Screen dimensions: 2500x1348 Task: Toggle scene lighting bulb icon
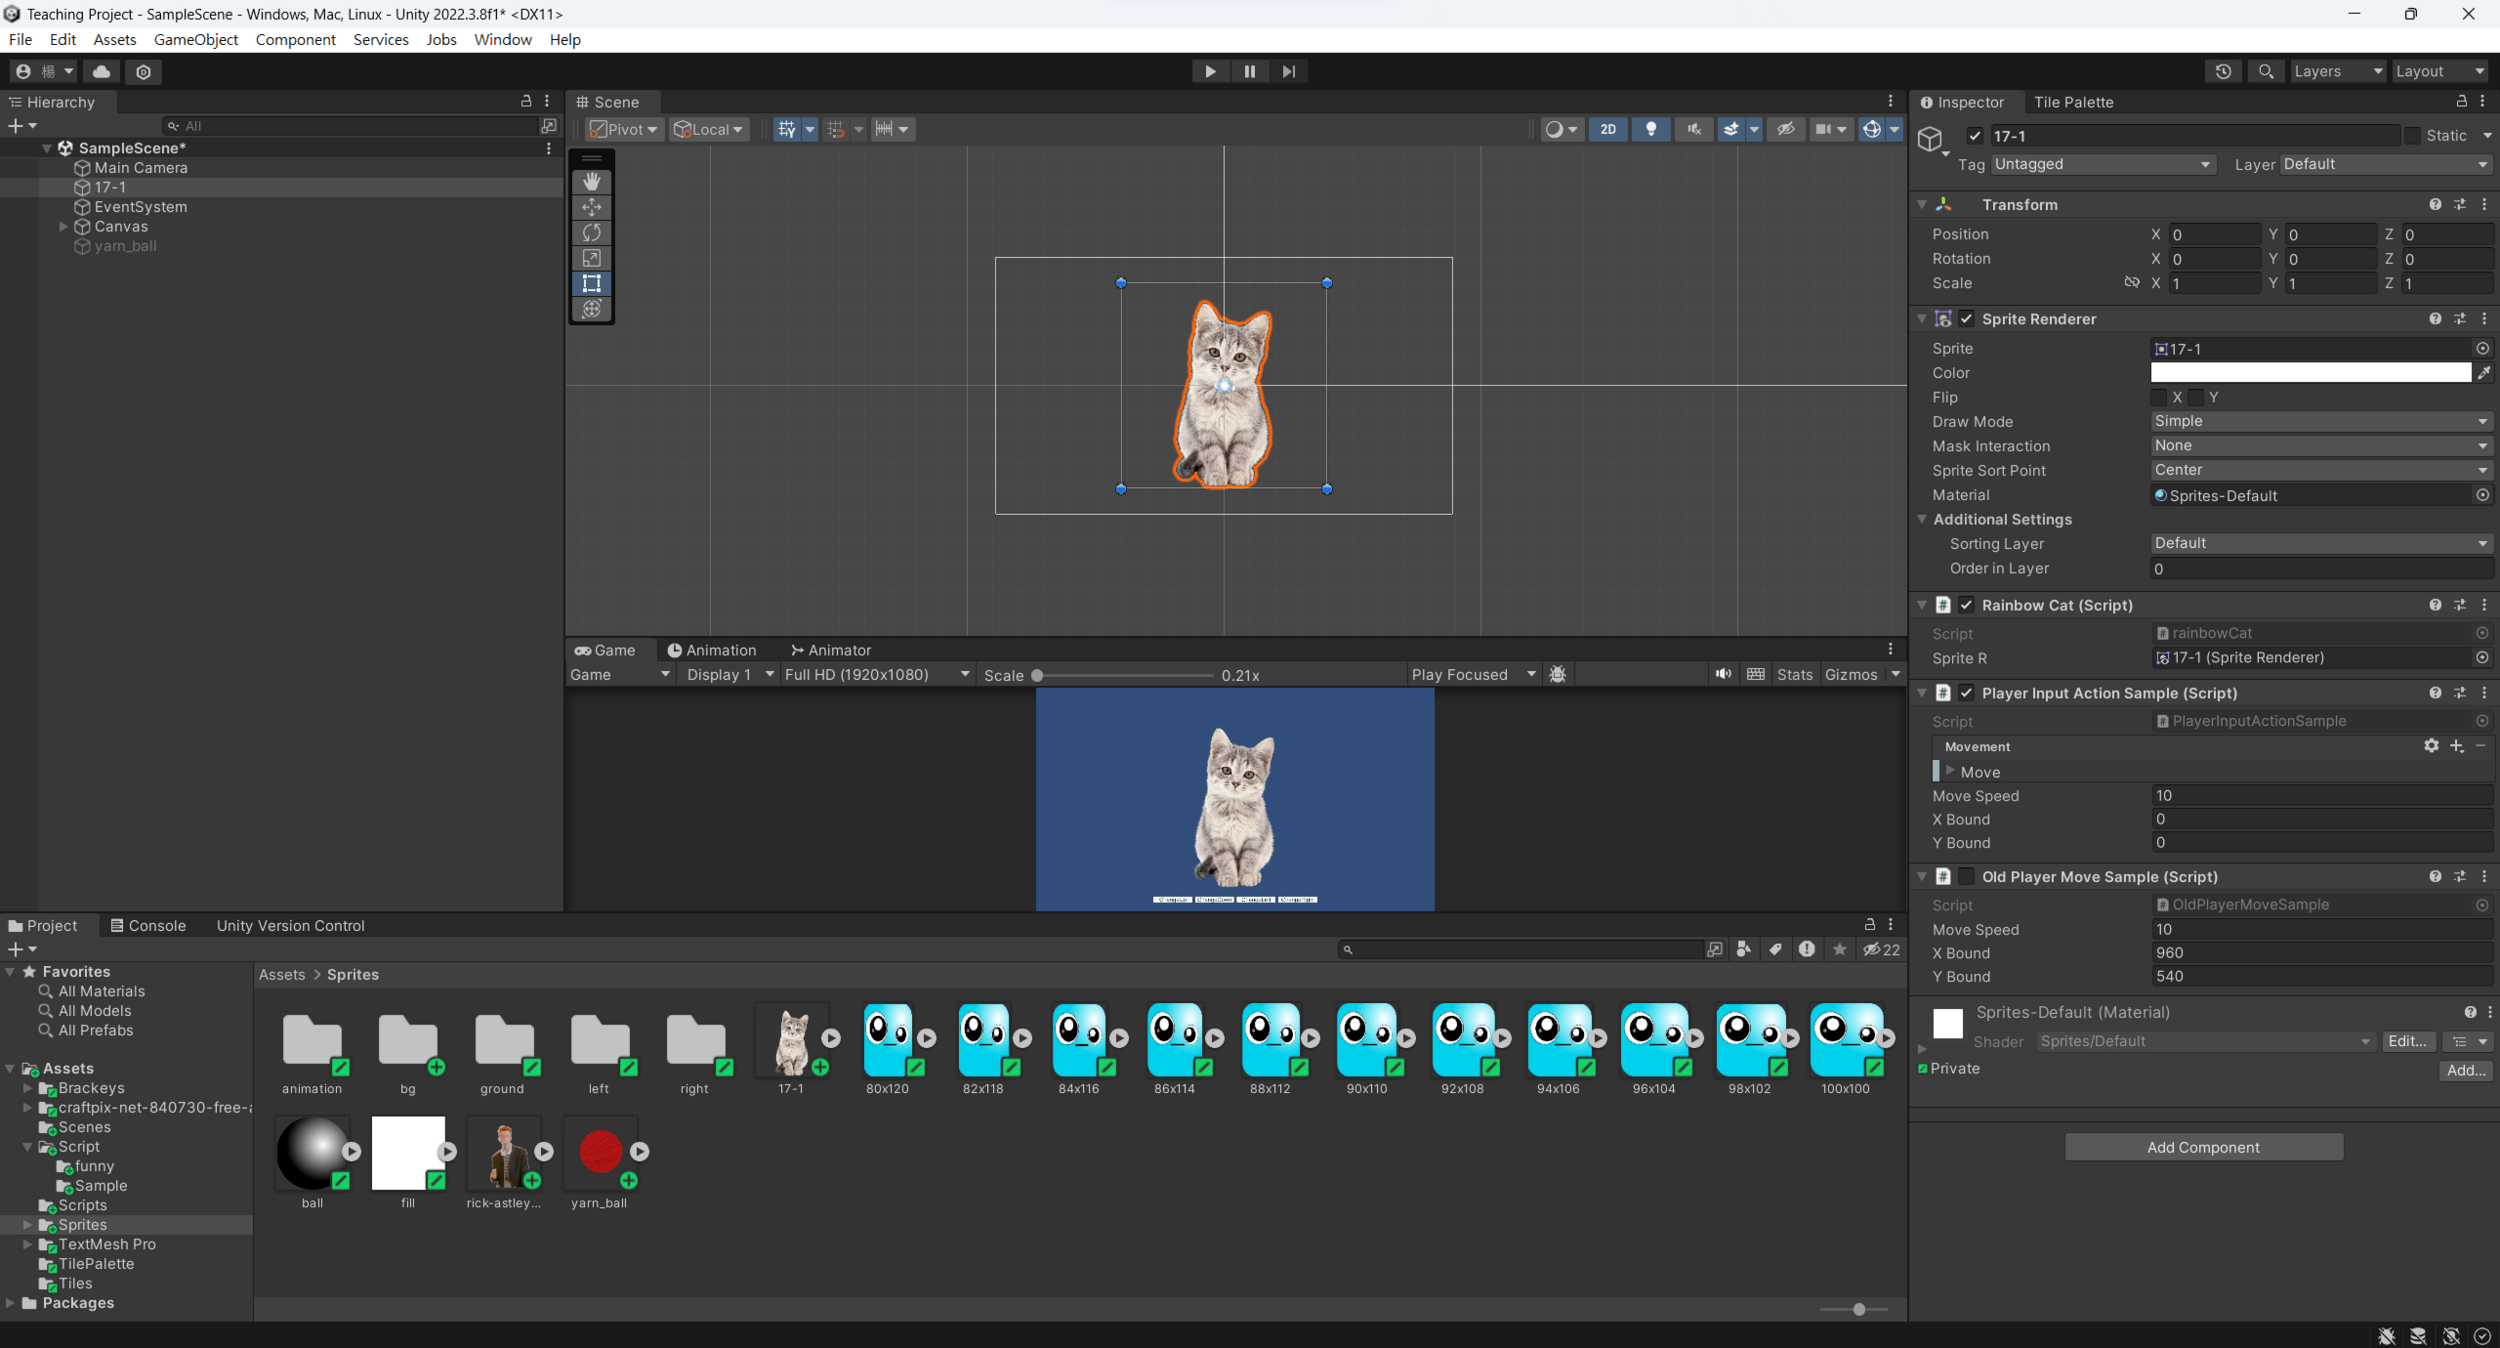1651,129
